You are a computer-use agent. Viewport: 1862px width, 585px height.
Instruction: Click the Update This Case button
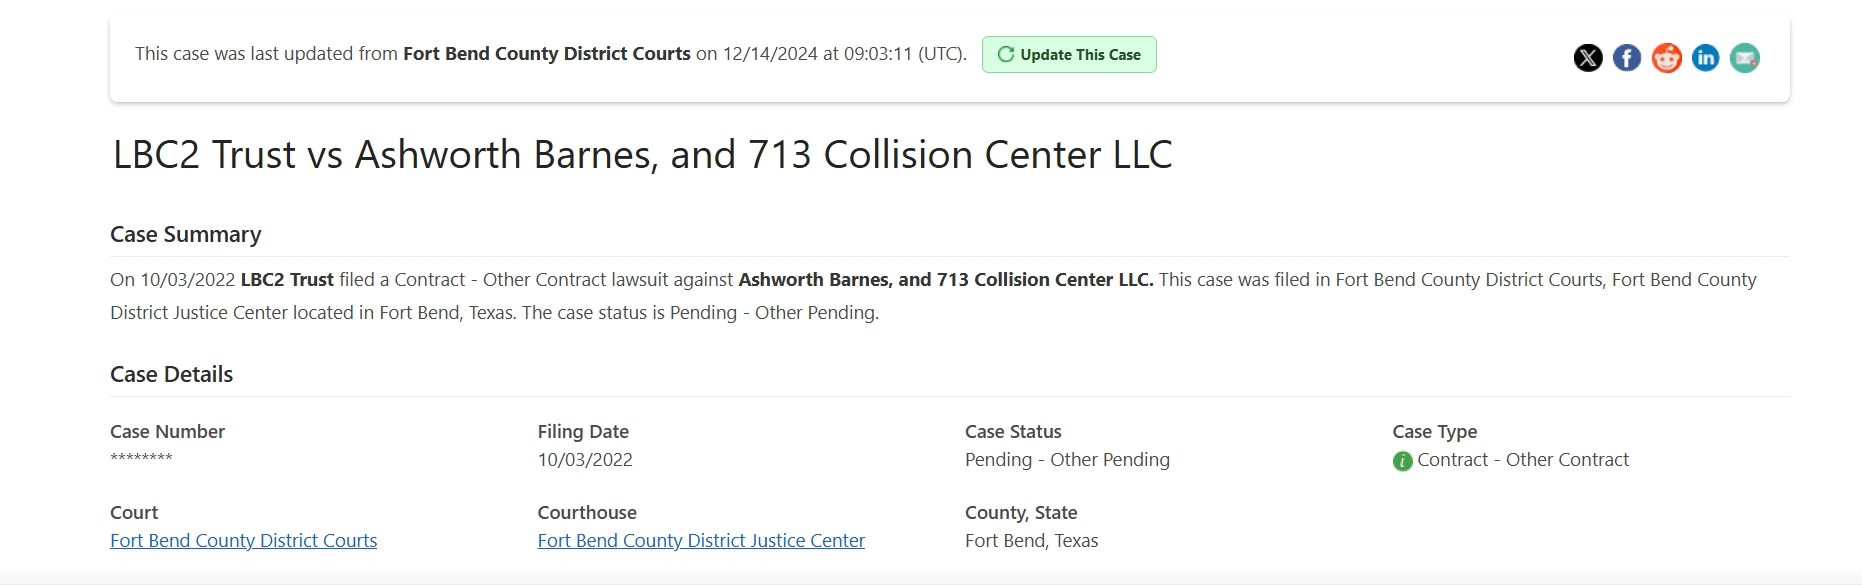coord(1069,54)
